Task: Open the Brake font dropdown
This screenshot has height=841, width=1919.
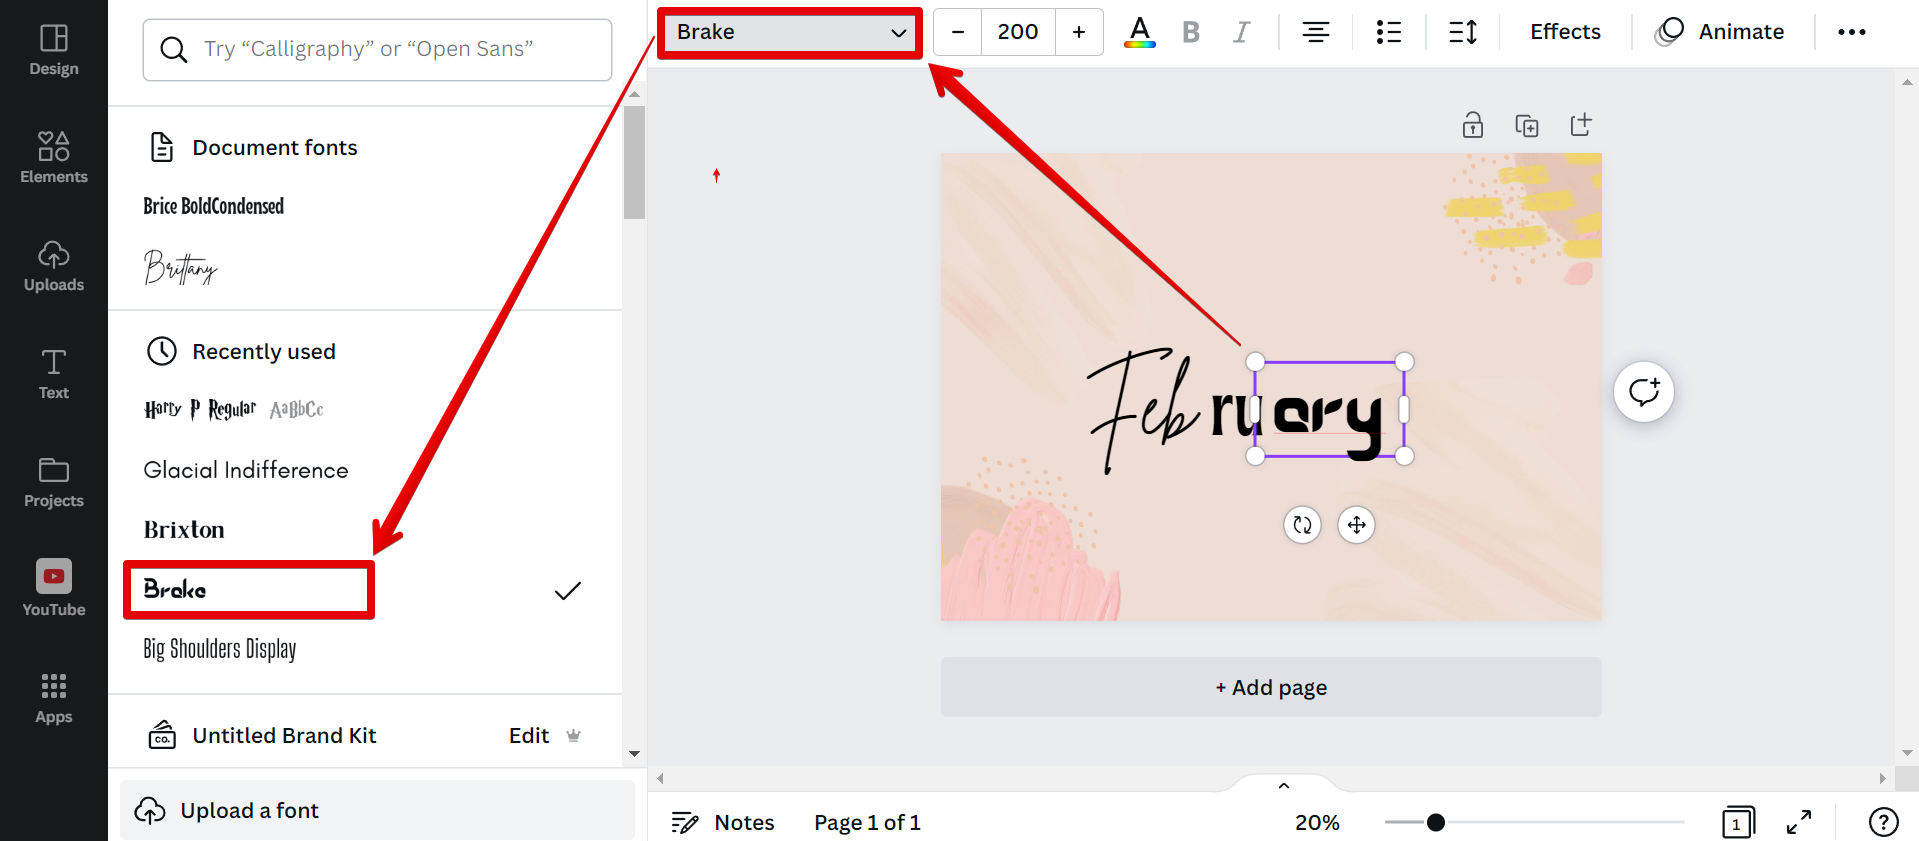Action: click(x=790, y=32)
